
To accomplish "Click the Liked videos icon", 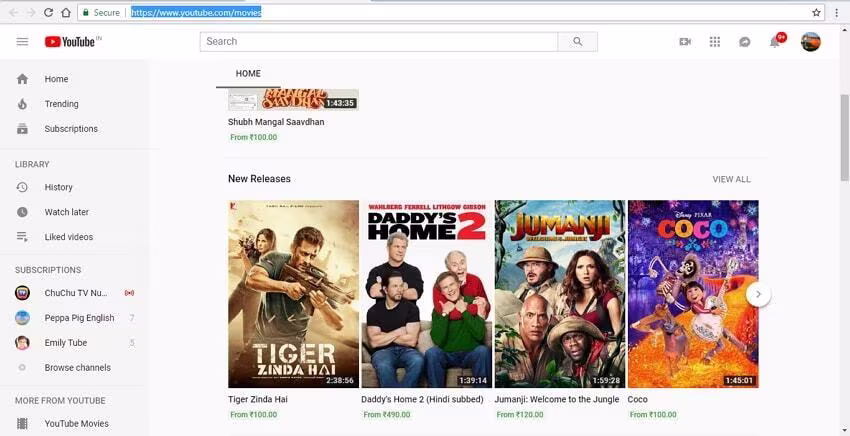I will pyautogui.click(x=22, y=237).
